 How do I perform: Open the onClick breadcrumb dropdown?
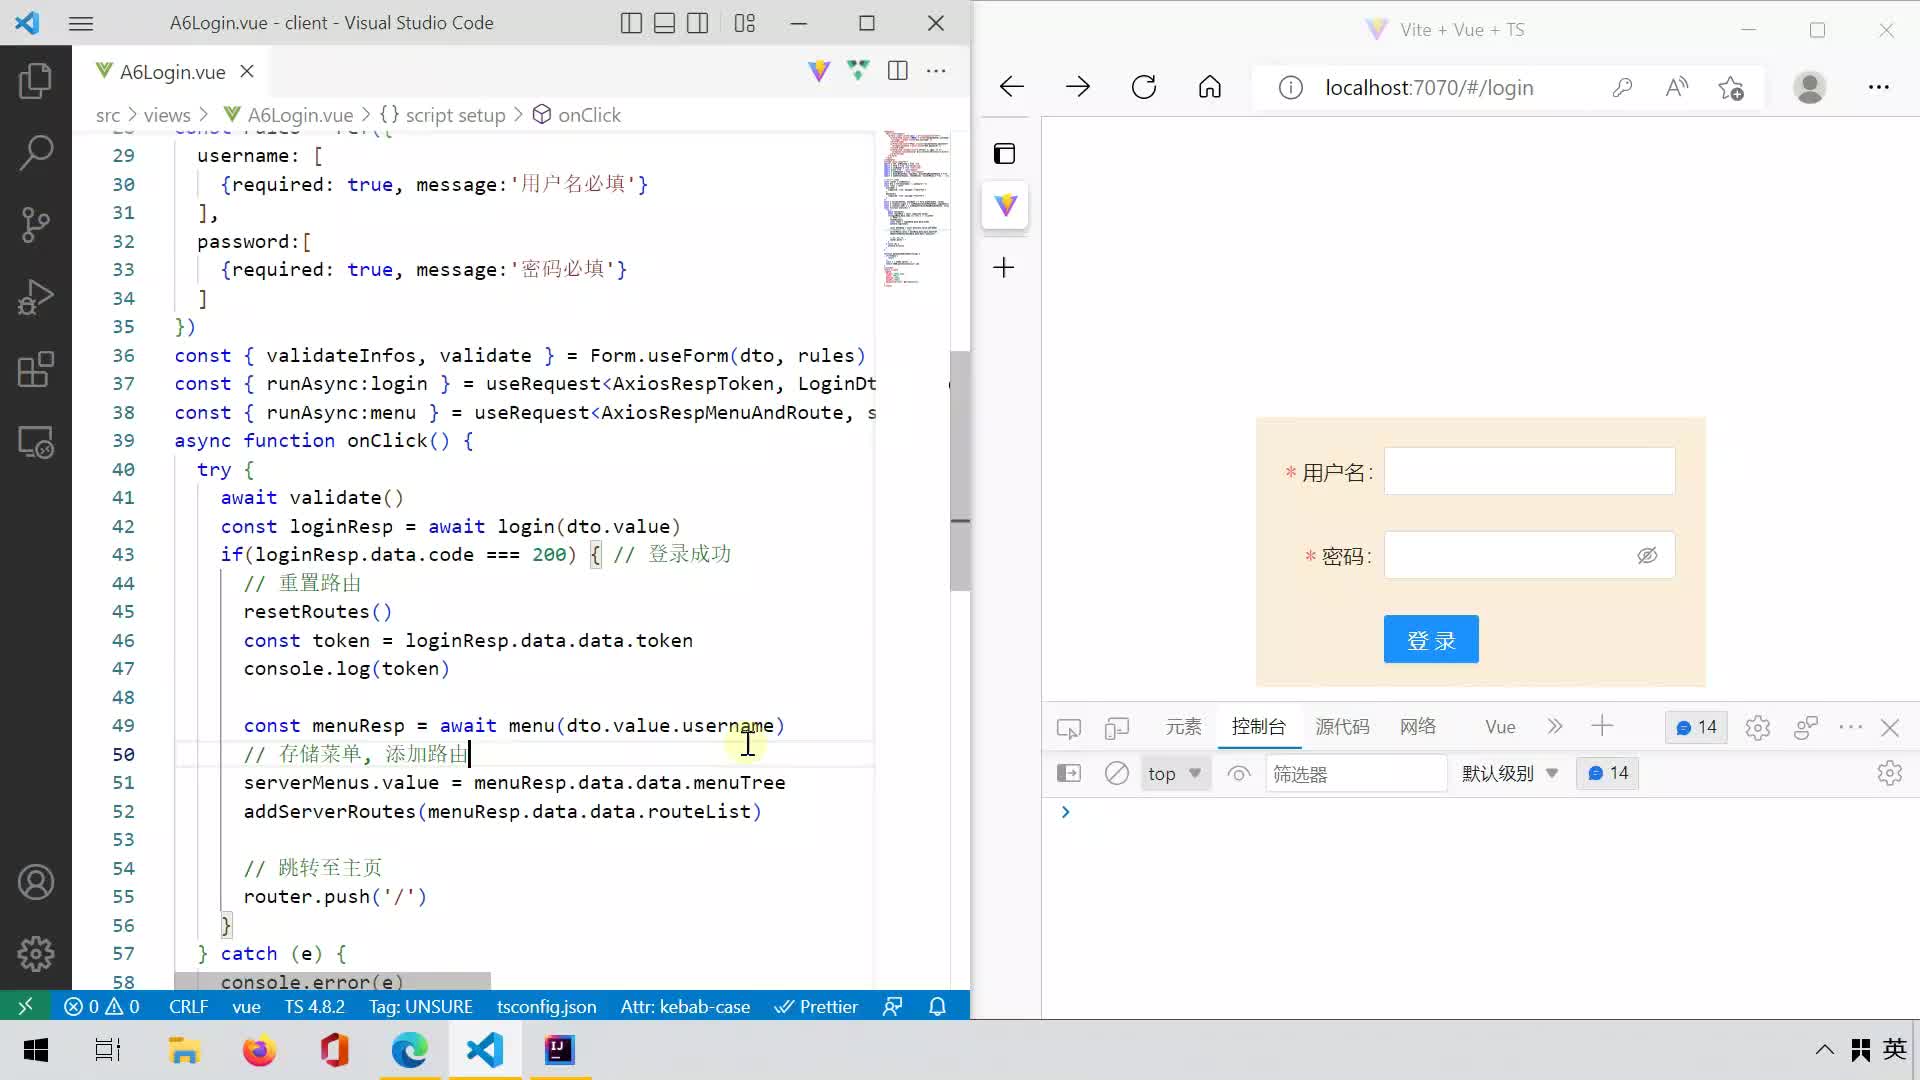(x=577, y=115)
